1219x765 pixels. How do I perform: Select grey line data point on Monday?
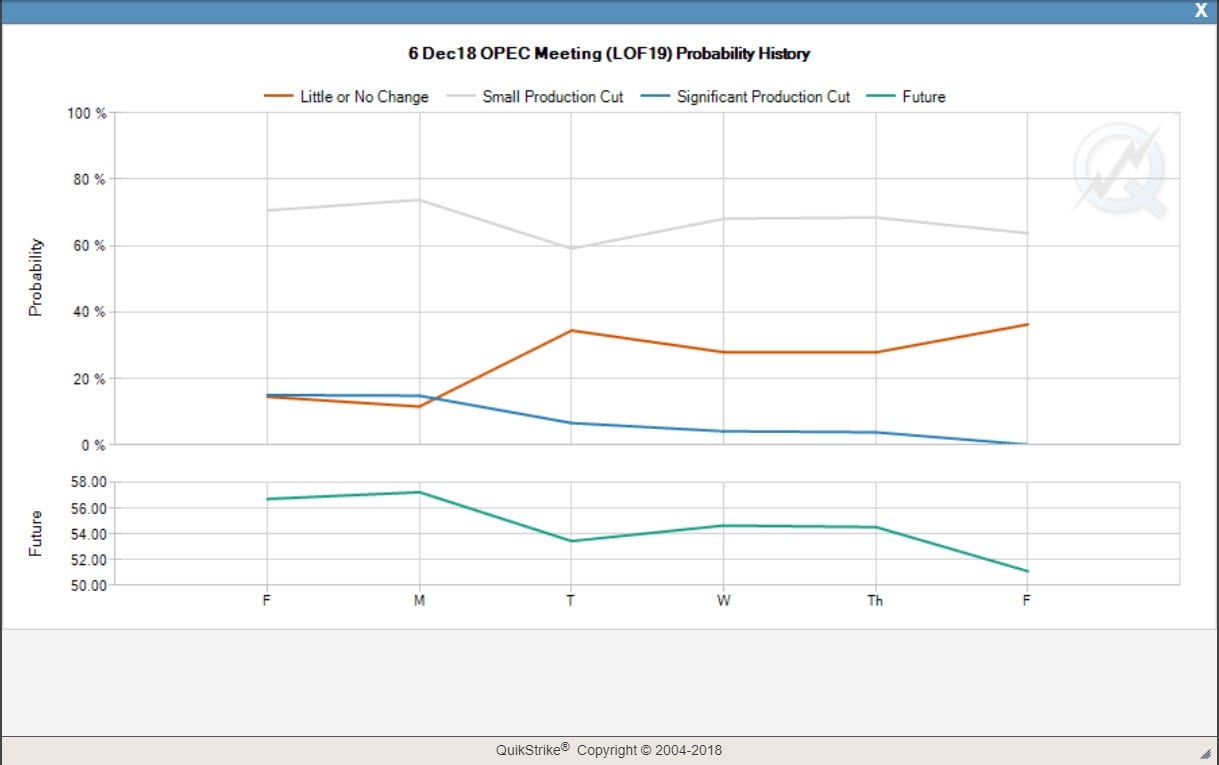click(x=419, y=200)
